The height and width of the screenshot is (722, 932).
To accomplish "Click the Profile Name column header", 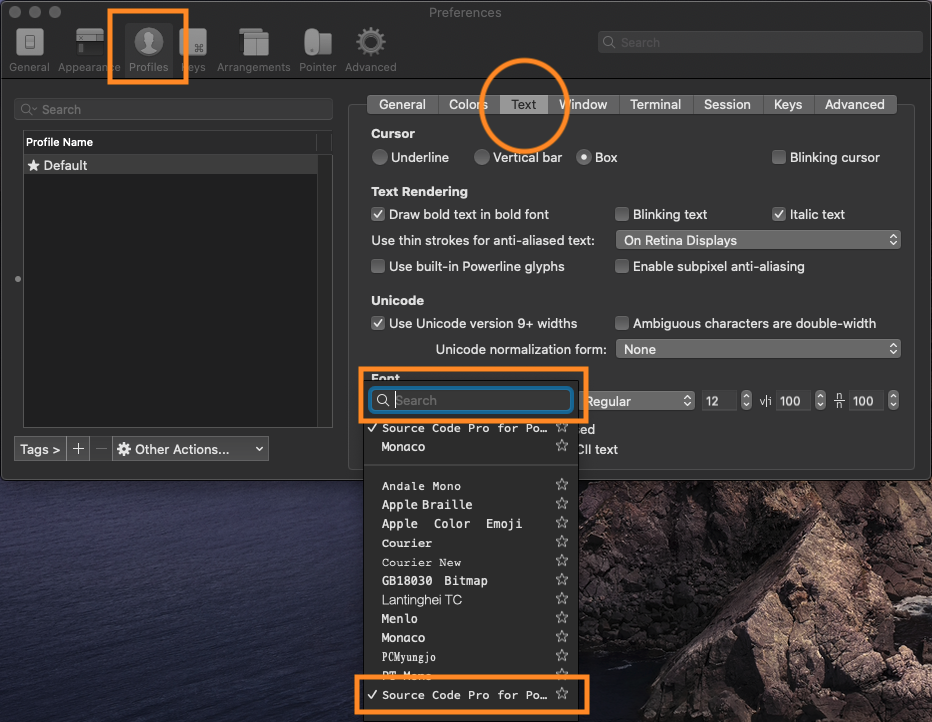I will click(169, 142).
